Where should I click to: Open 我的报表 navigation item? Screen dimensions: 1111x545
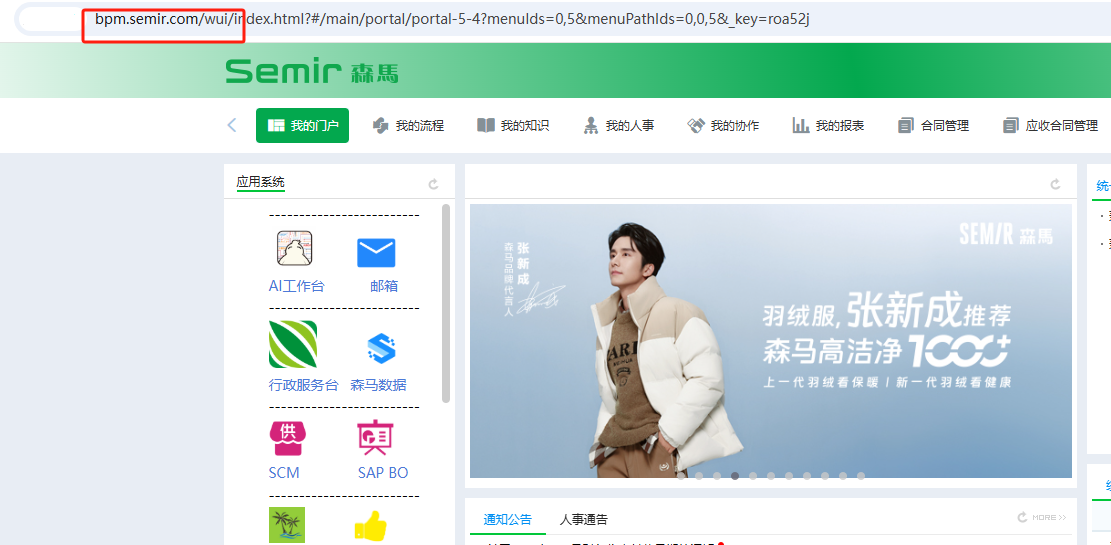point(828,125)
